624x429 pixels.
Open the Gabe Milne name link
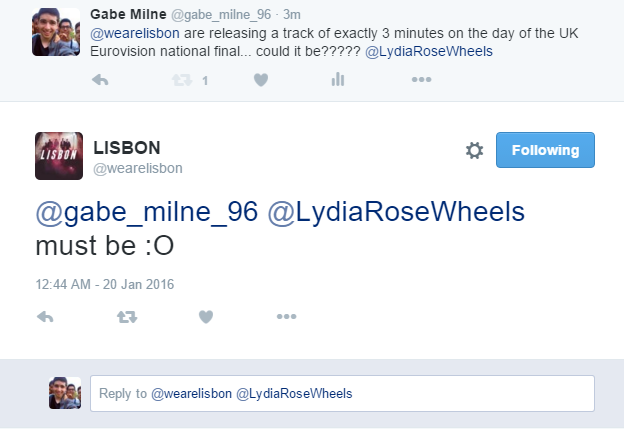128,14
